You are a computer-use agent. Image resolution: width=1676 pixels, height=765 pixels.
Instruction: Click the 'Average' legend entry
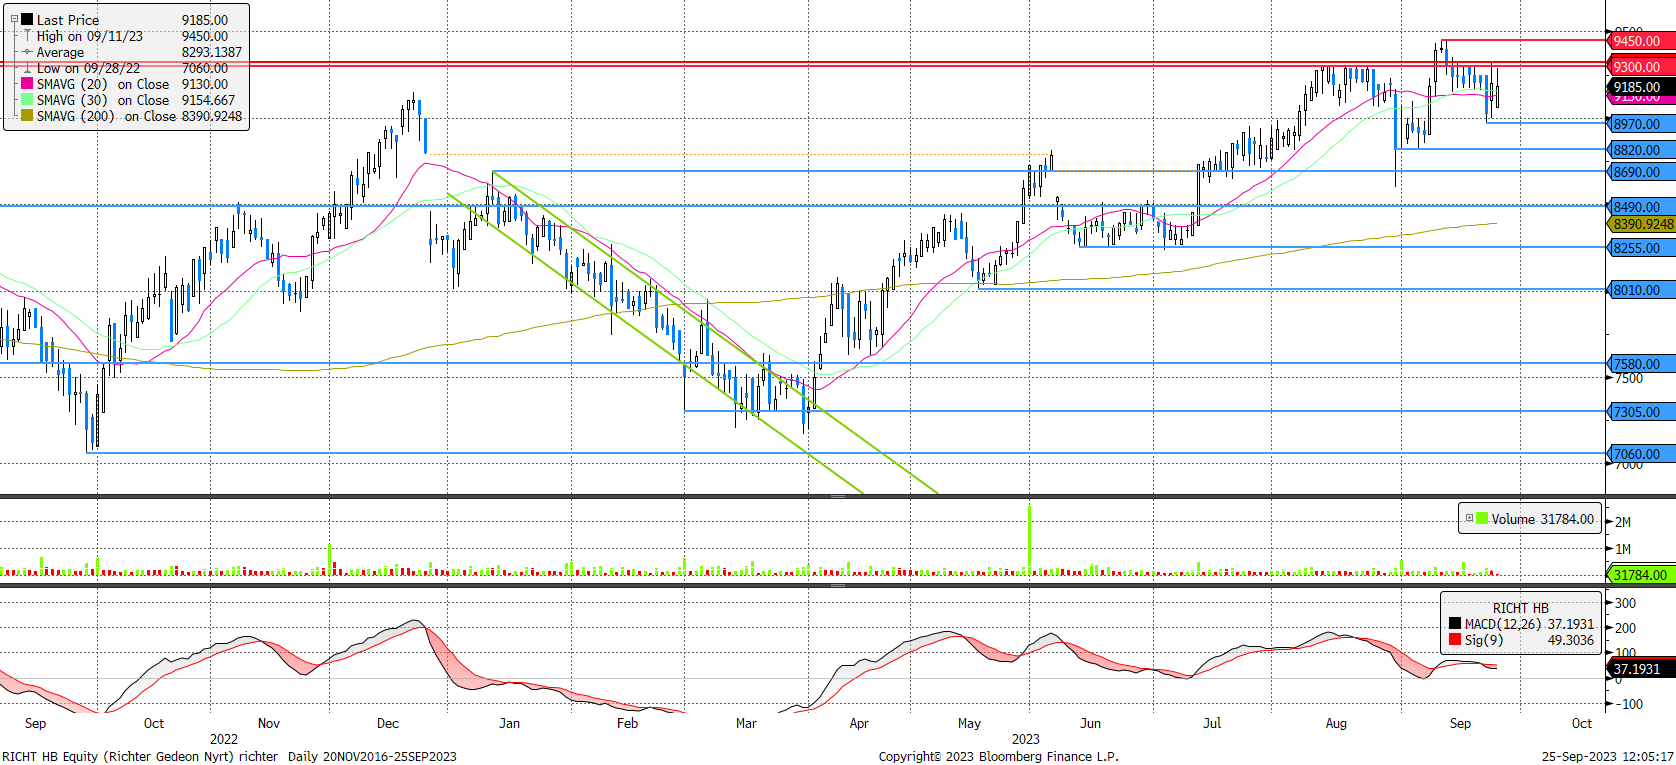point(60,52)
